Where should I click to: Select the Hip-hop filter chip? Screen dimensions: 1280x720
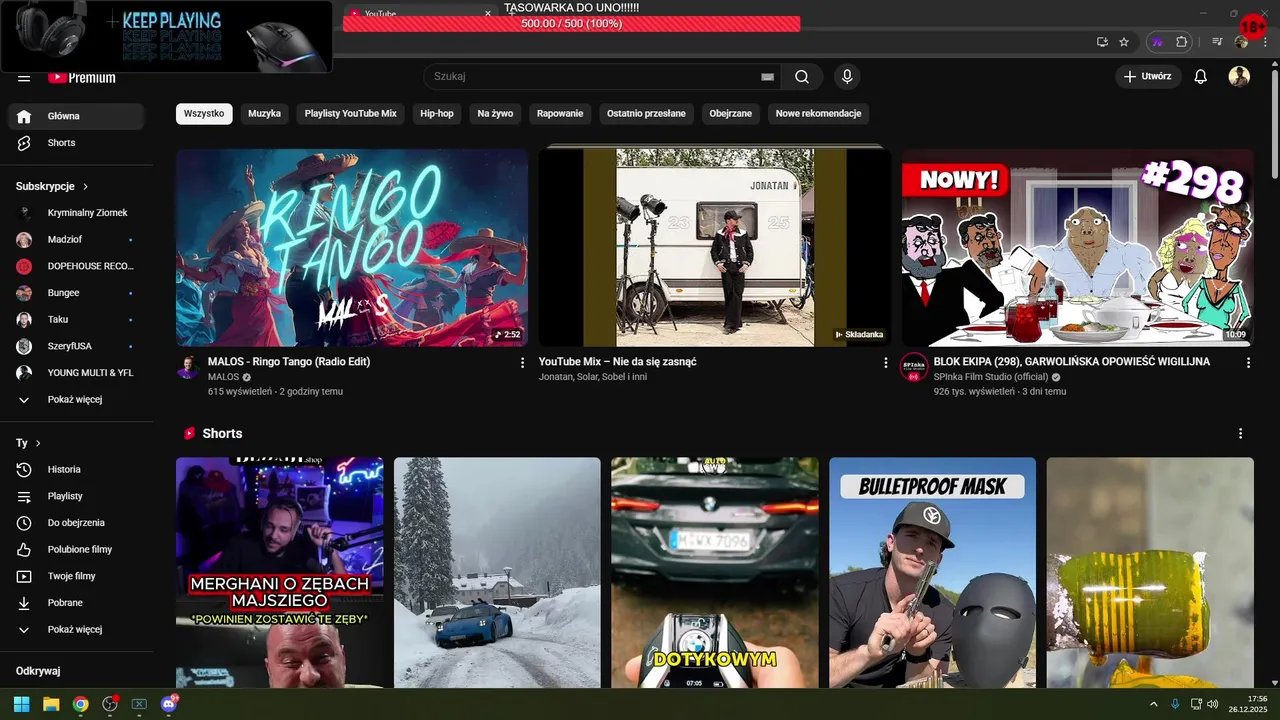(437, 114)
